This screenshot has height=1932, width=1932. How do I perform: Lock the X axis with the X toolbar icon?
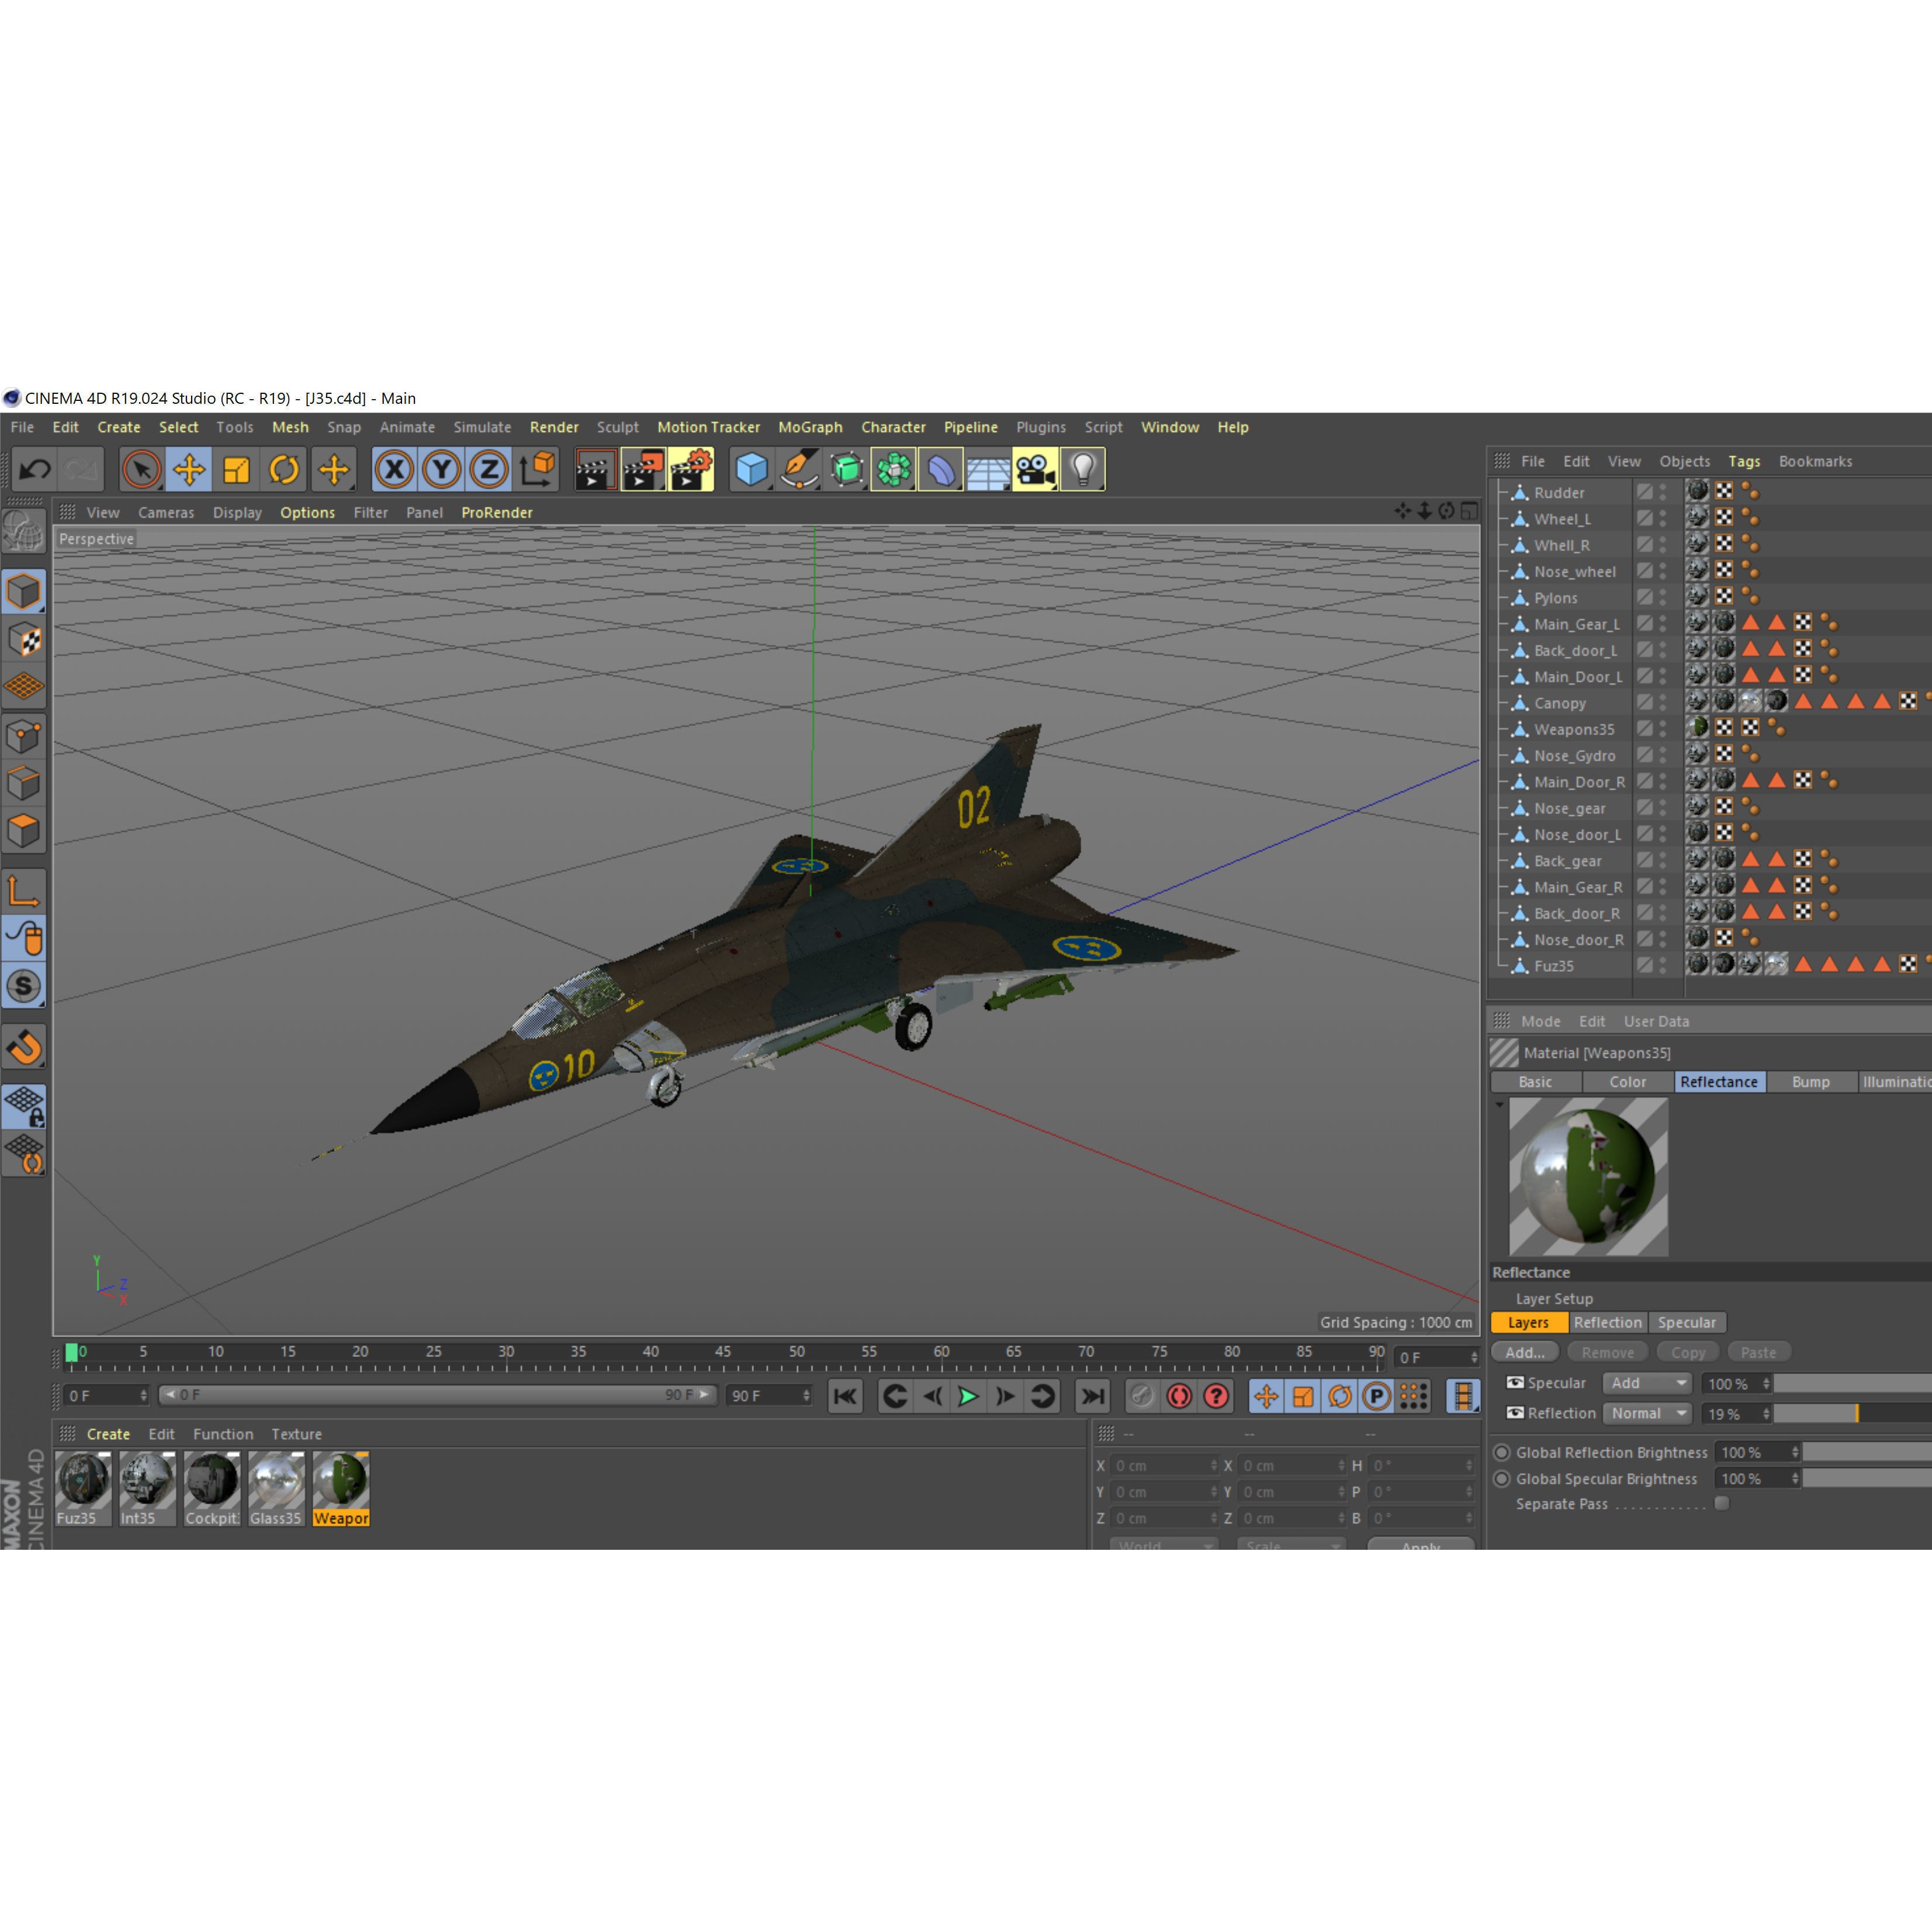[x=396, y=468]
